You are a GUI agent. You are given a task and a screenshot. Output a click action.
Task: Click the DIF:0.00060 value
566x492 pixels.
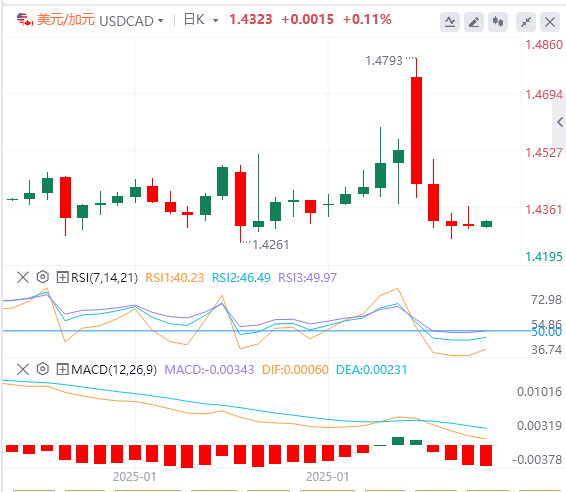[295, 370]
